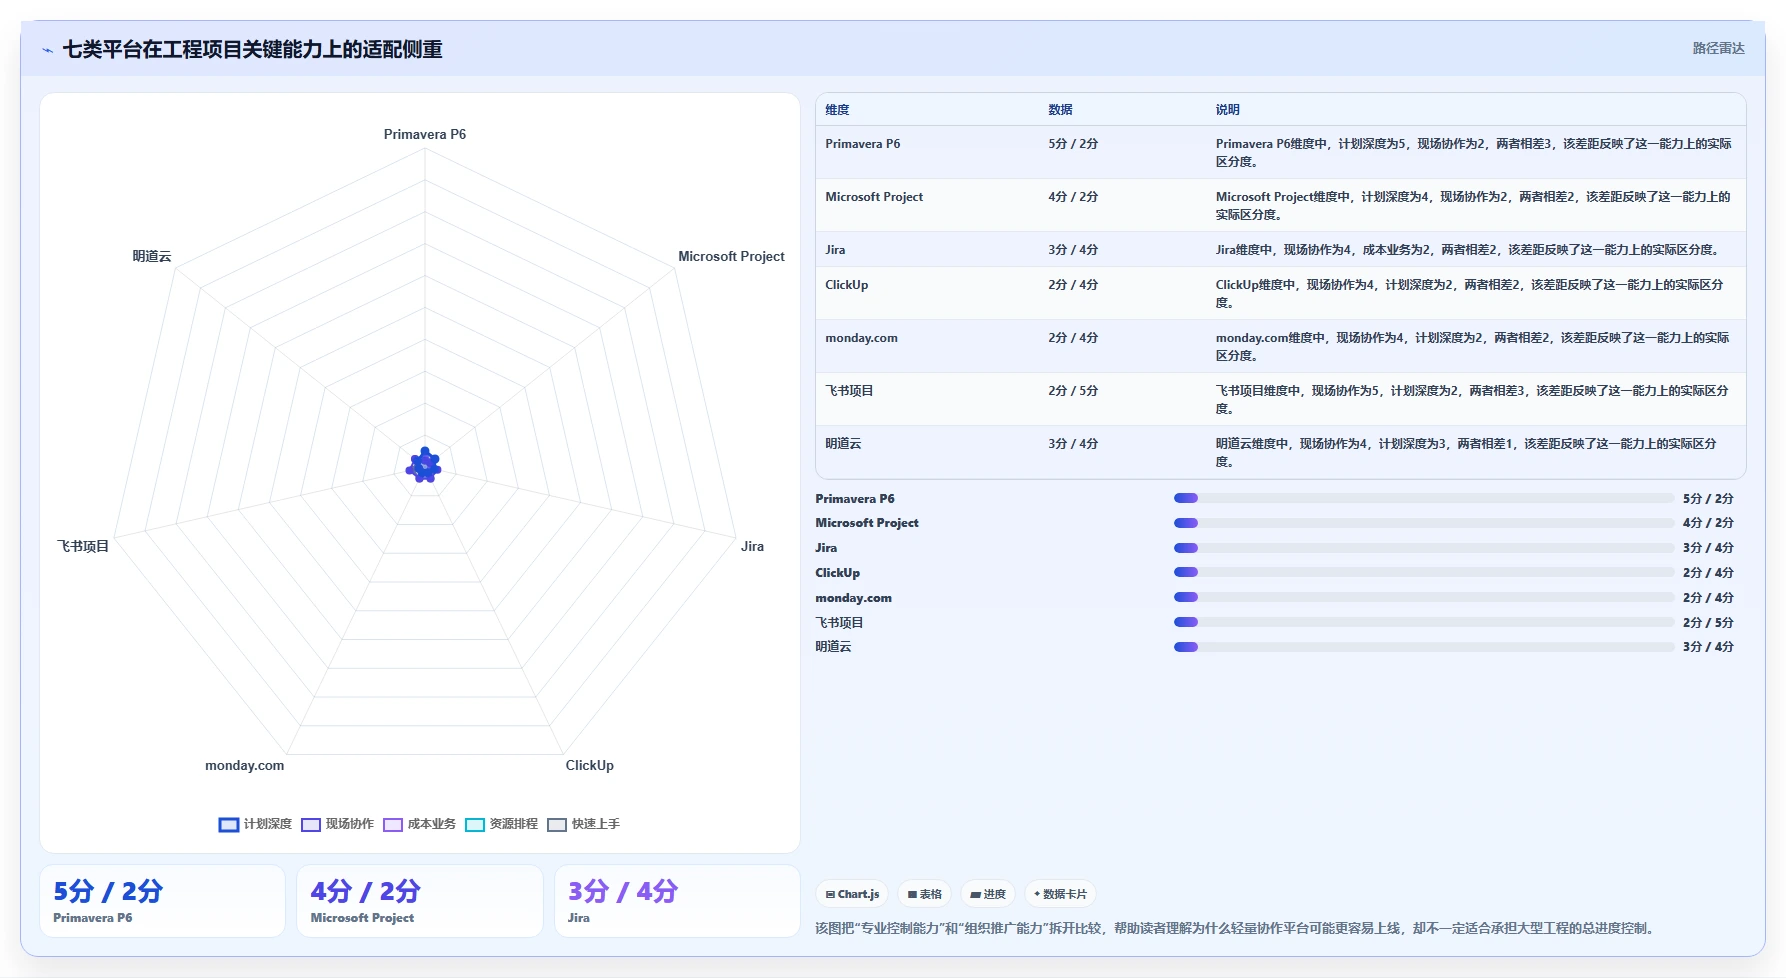Click the bold Microsoft Project progress list label
This screenshot has height=978, width=1786.
867,523
